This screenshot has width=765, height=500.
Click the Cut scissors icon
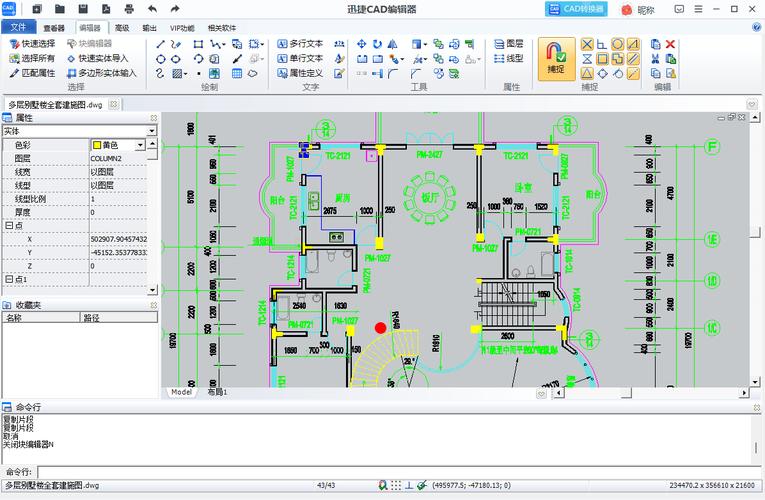click(x=655, y=59)
